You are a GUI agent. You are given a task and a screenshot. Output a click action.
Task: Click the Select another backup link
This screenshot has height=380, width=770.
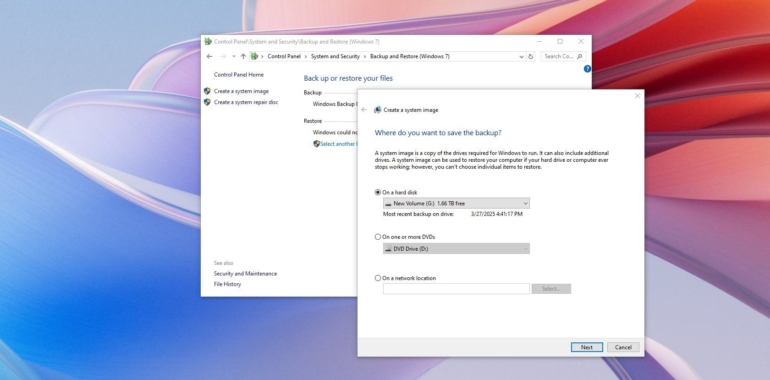pyautogui.click(x=339, y=144)
